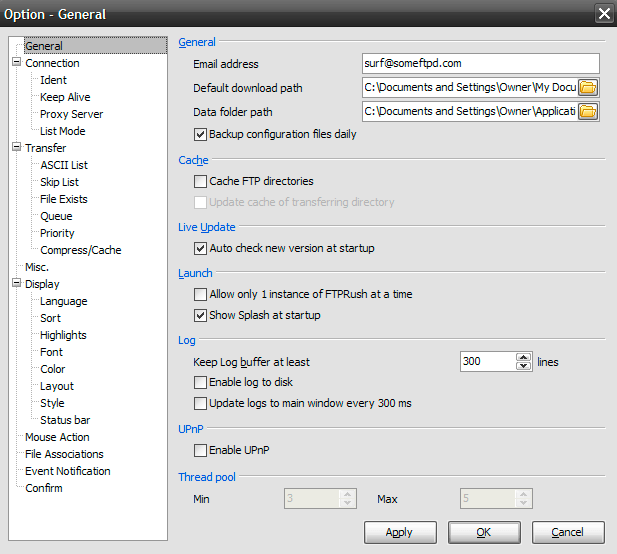Select Status bar settings

coord(65,420)
